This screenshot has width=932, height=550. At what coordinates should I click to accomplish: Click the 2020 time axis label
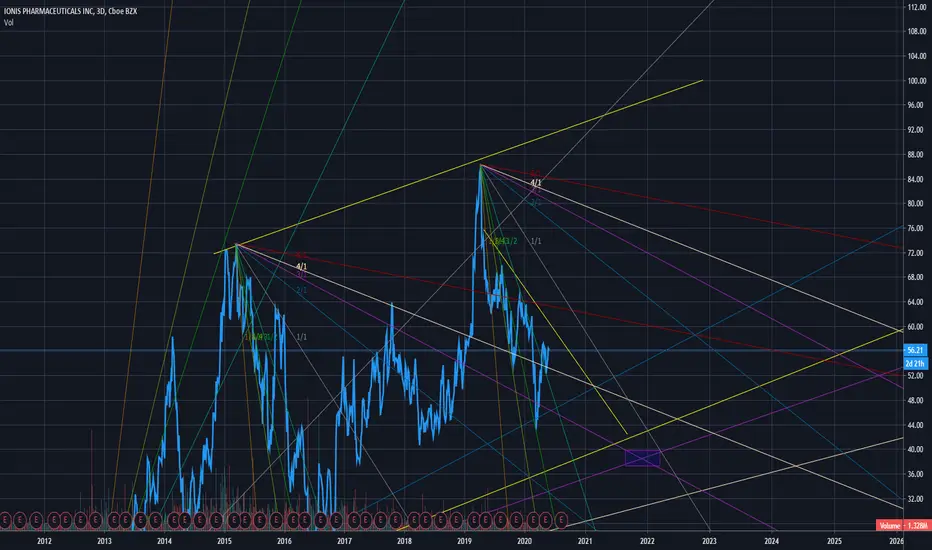[524, 541]
